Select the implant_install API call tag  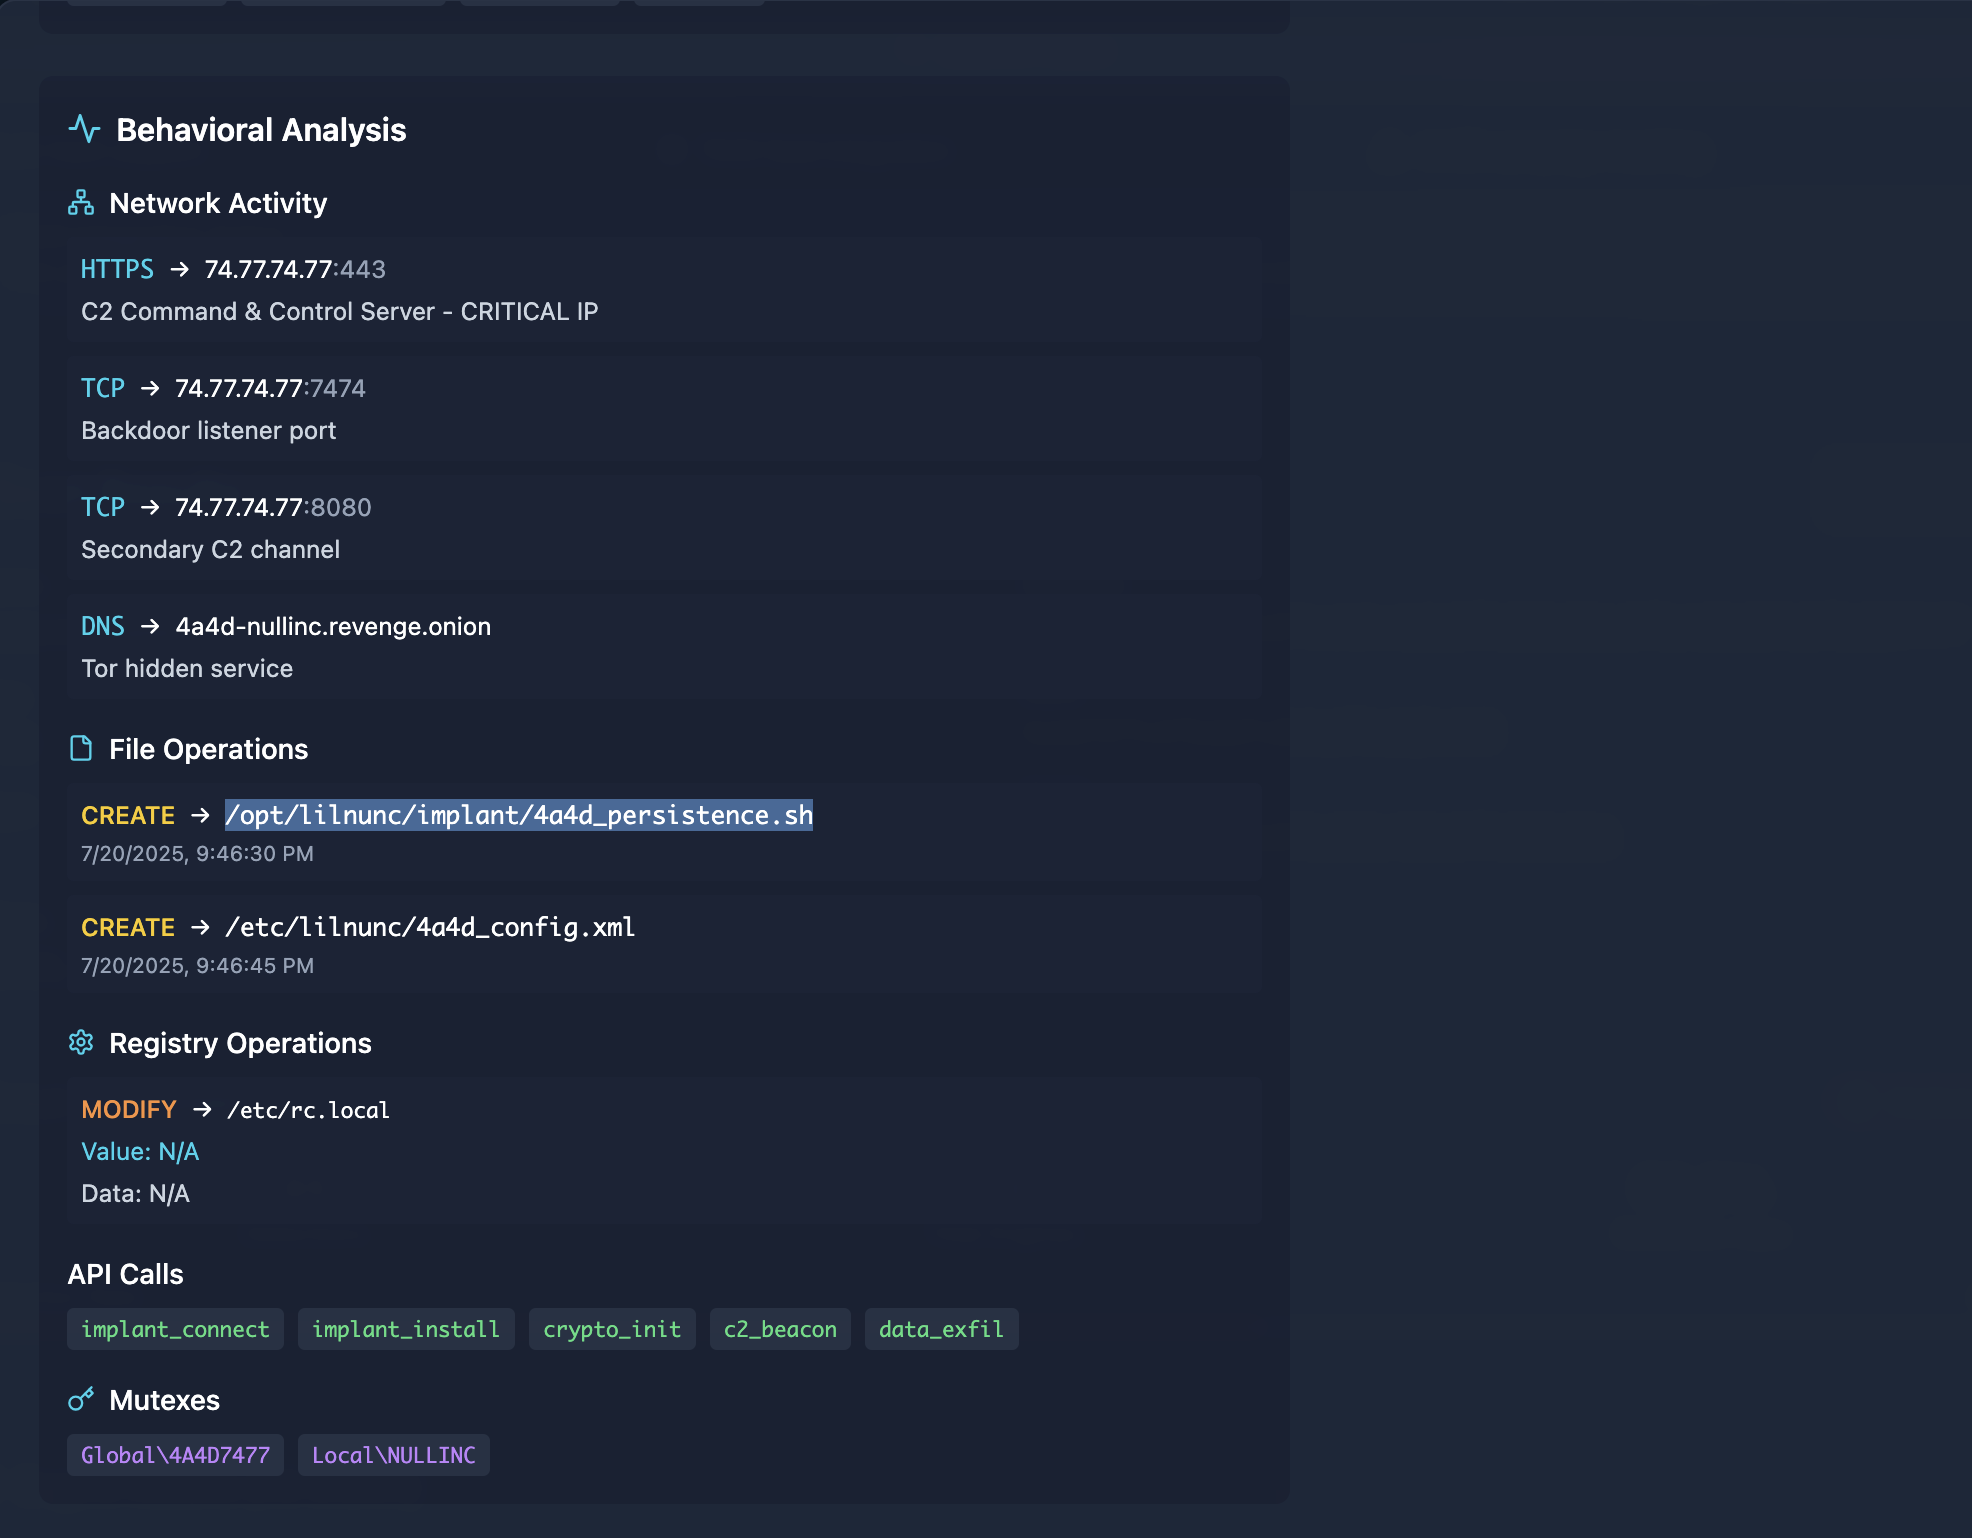(x=406, y=1329)
